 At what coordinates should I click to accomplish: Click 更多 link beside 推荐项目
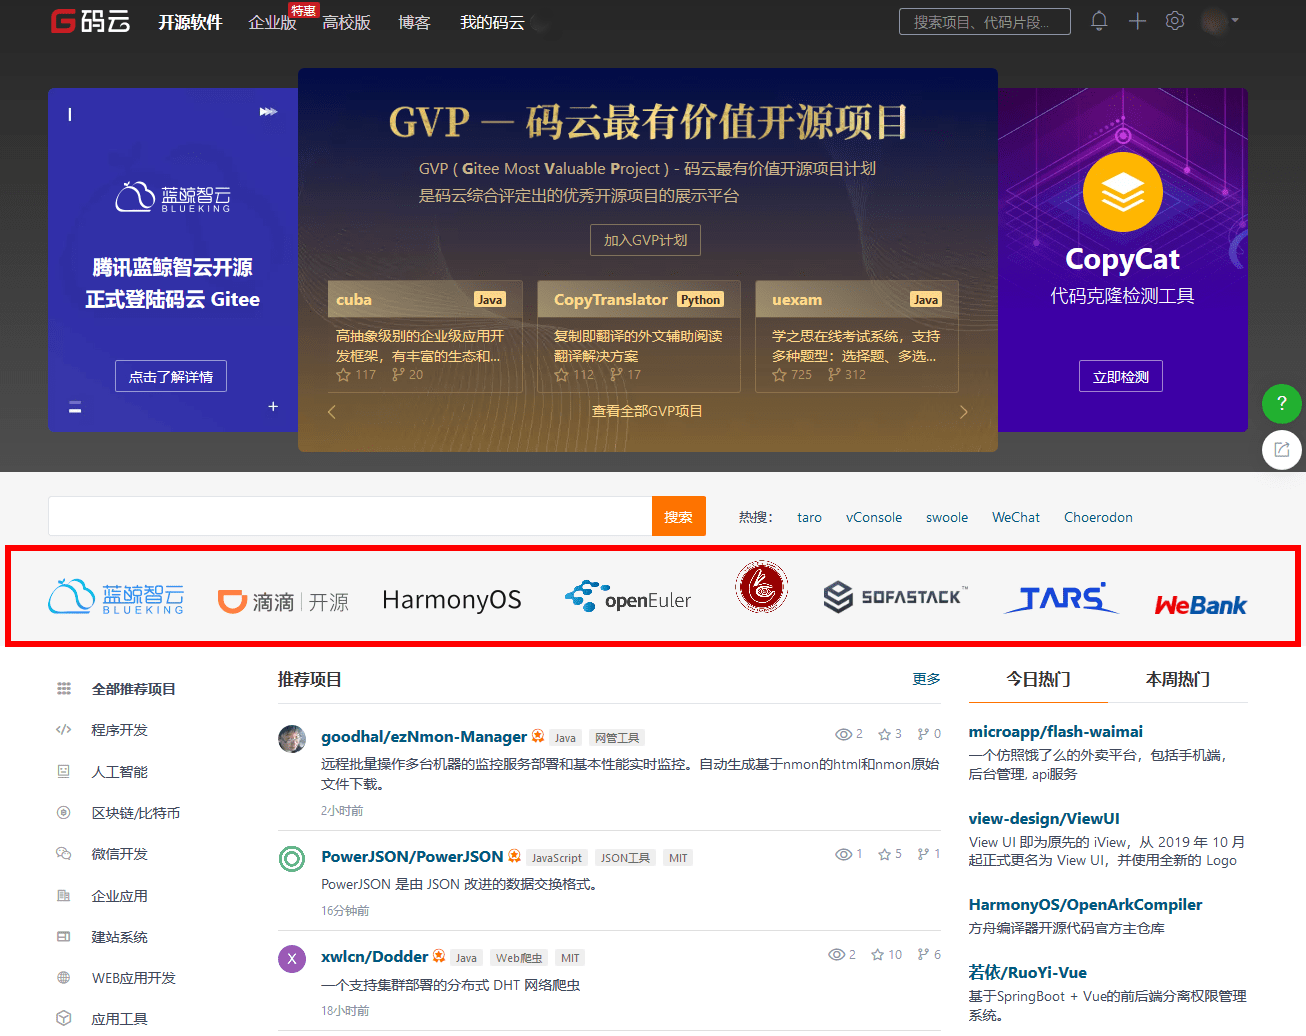pos(926,679)
